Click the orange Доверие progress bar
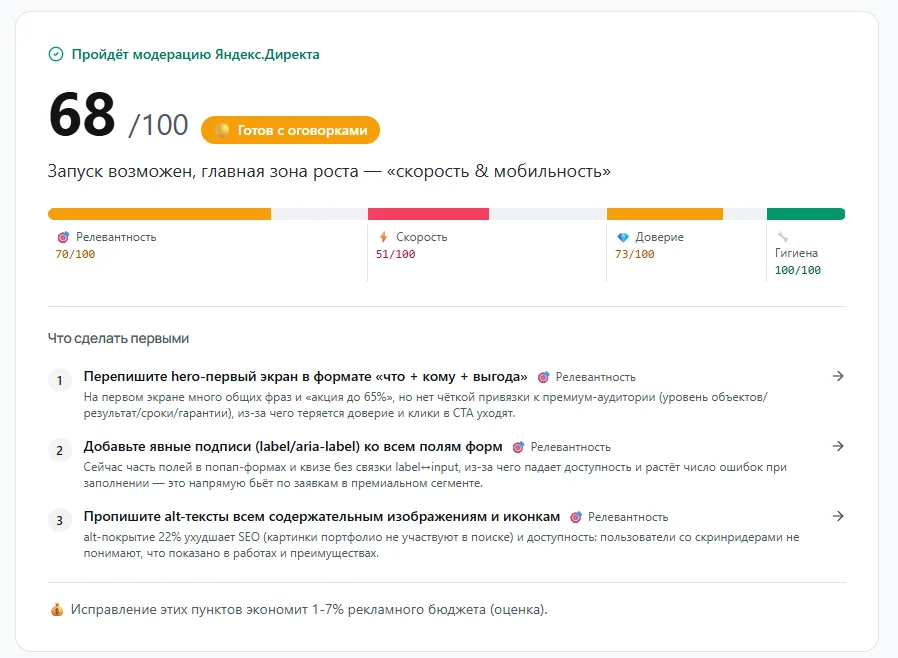The width and height of the screenshot is (898, 658). (x=665, y=214)
